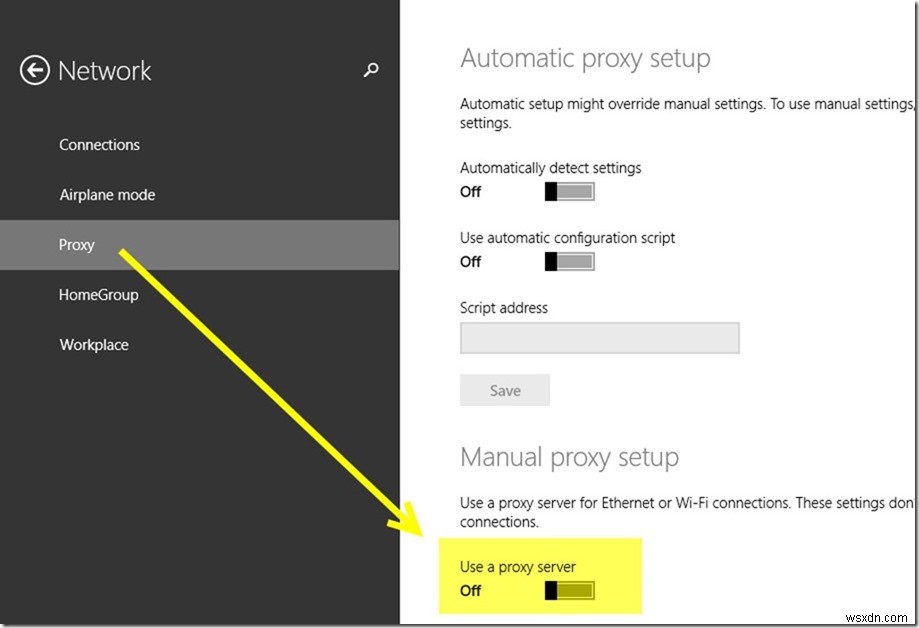Click the Network heading text
Image resolution: width=919 pixels, height=628 pixels.
[x=113, y=70]
